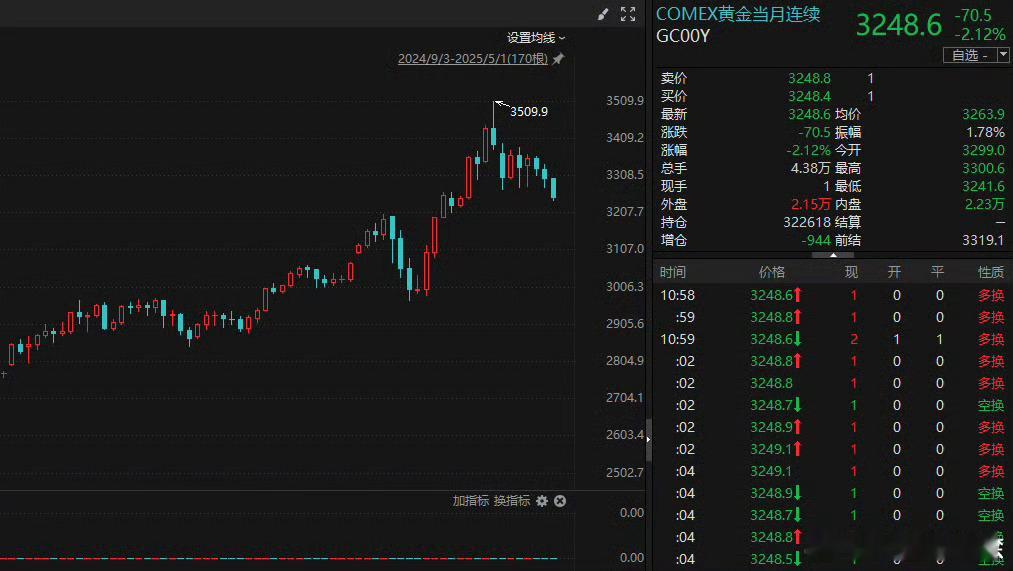This screenshot has width=1013, height=571.
Task: Click the -2.12% change in header
Action: point(979,34)
